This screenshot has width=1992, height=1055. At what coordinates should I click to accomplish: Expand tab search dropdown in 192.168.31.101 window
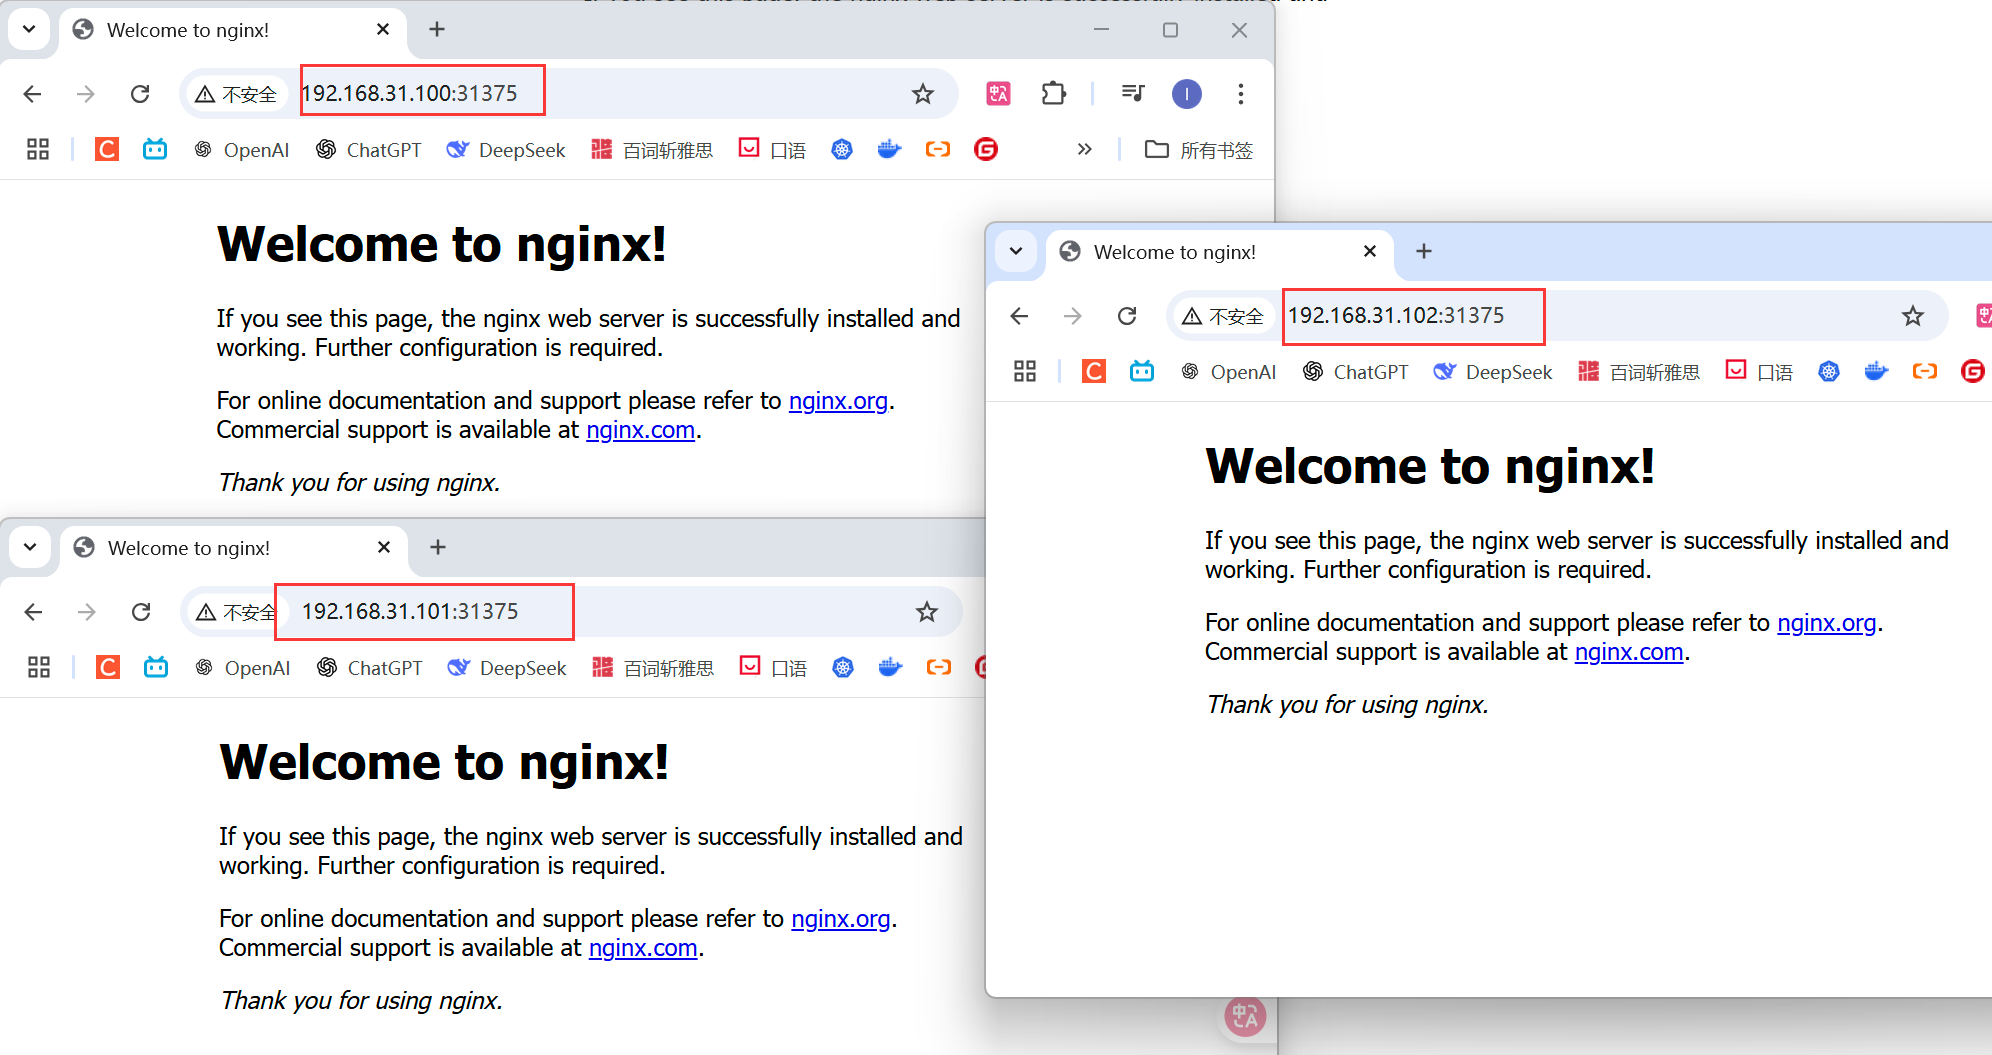click(x=30, y=547)
